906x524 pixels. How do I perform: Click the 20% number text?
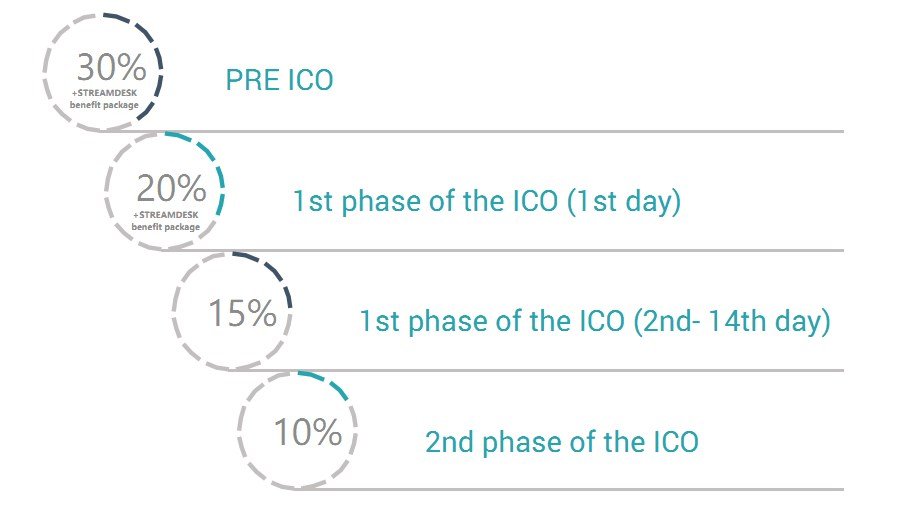(172, 188)
